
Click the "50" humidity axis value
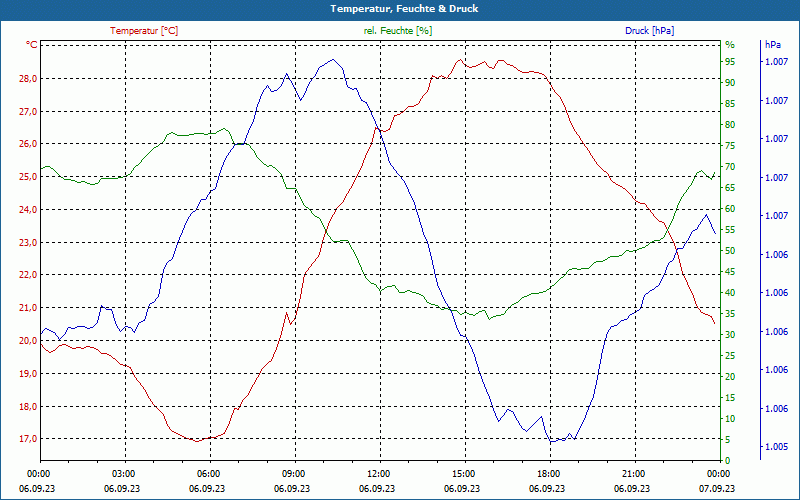tap(731, 251)
